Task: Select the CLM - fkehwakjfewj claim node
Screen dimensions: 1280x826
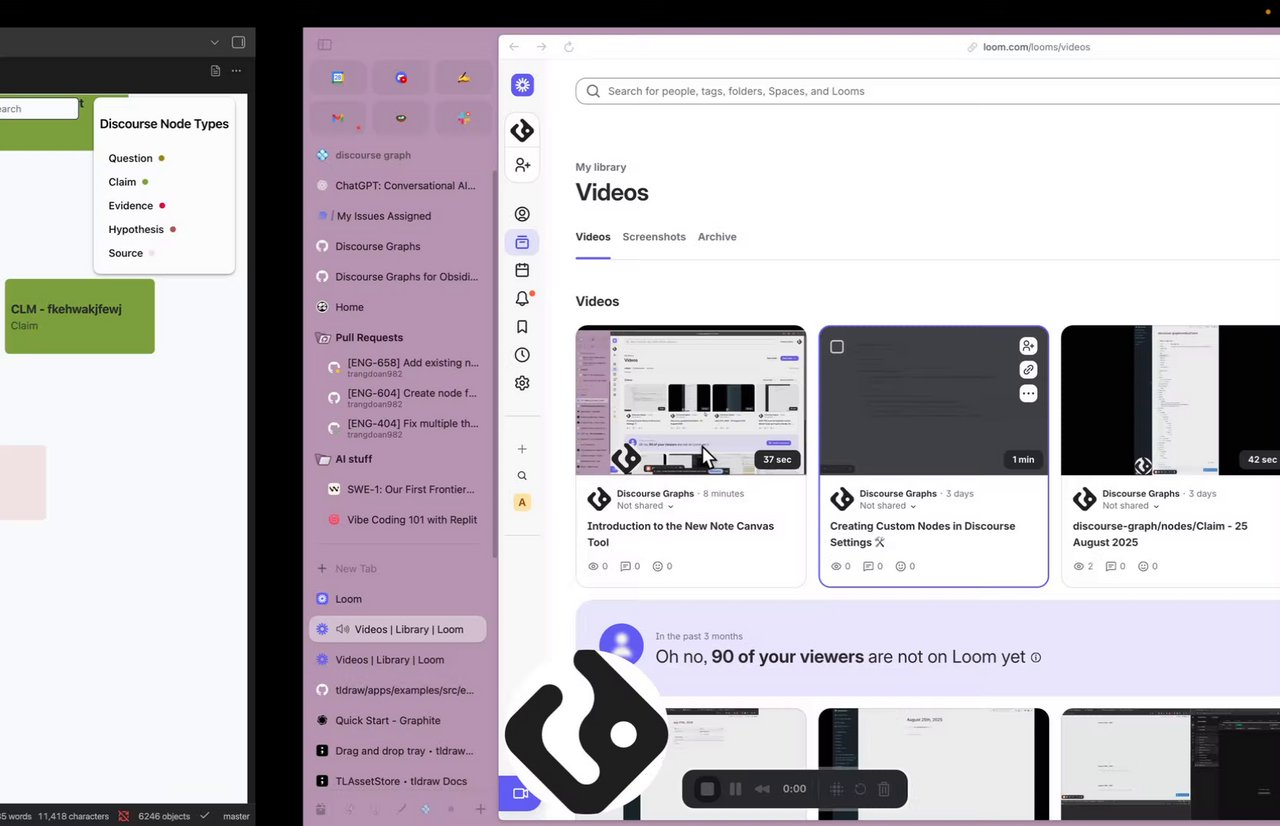Action: (x=80, y=316)
